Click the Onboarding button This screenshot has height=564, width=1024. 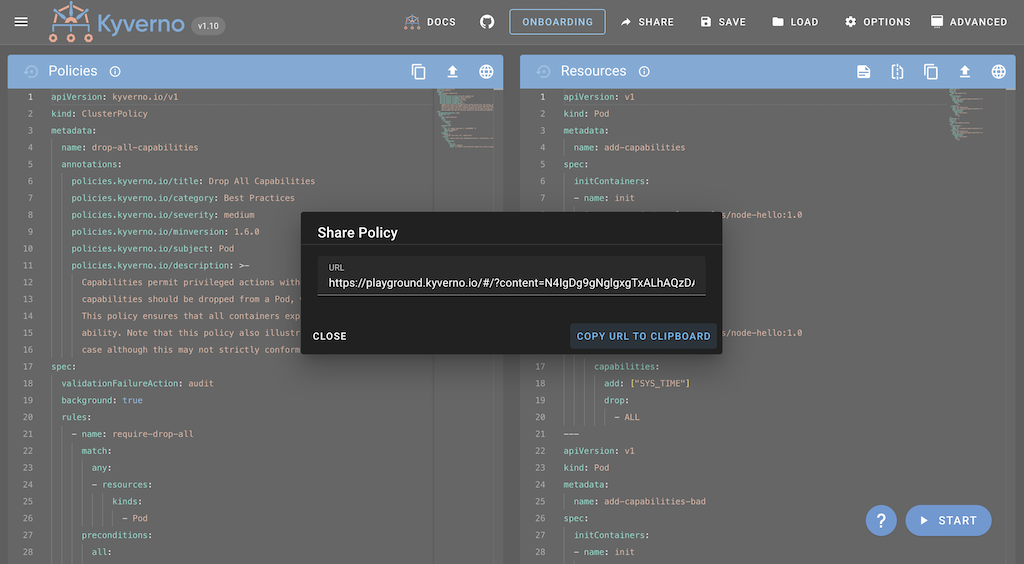click(x=556, y=21)
